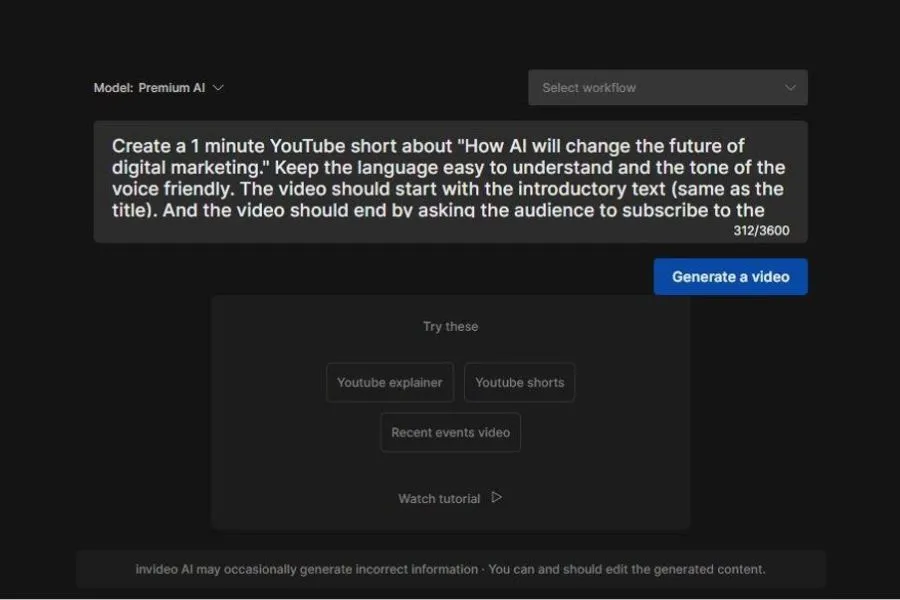Screen dimensions: 900x600
Task: Click the Select workflow placeholder text
Action: [589, 88]
